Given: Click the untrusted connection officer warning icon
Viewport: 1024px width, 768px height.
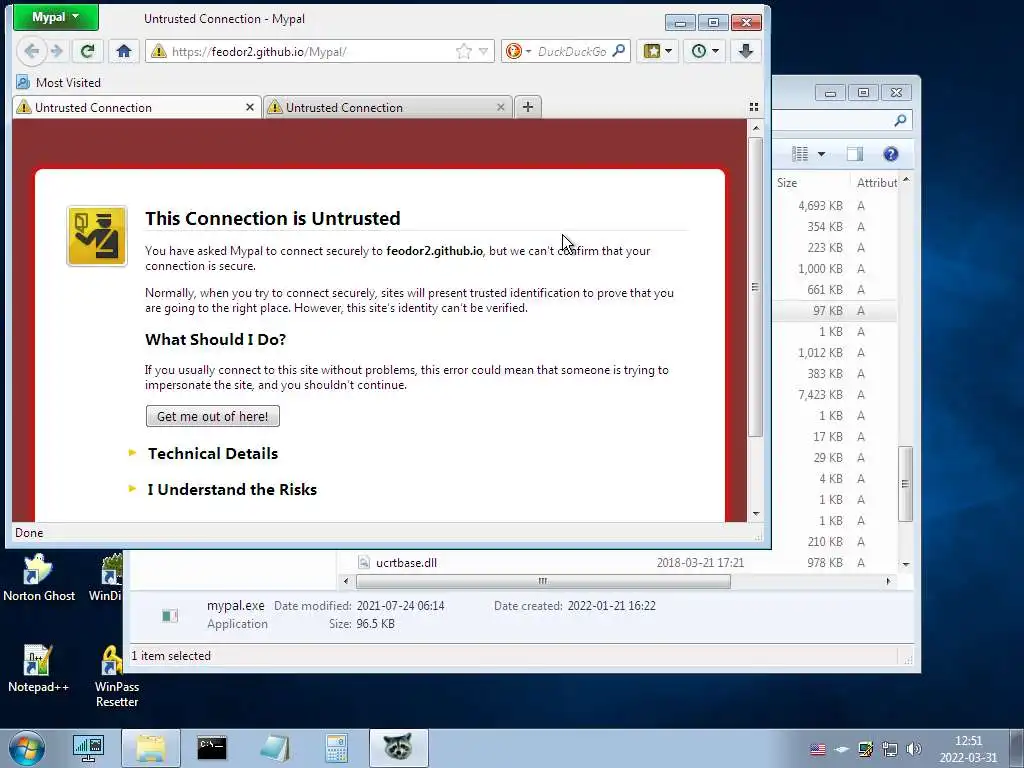Looking at the screenshot, I should [97, 236].
